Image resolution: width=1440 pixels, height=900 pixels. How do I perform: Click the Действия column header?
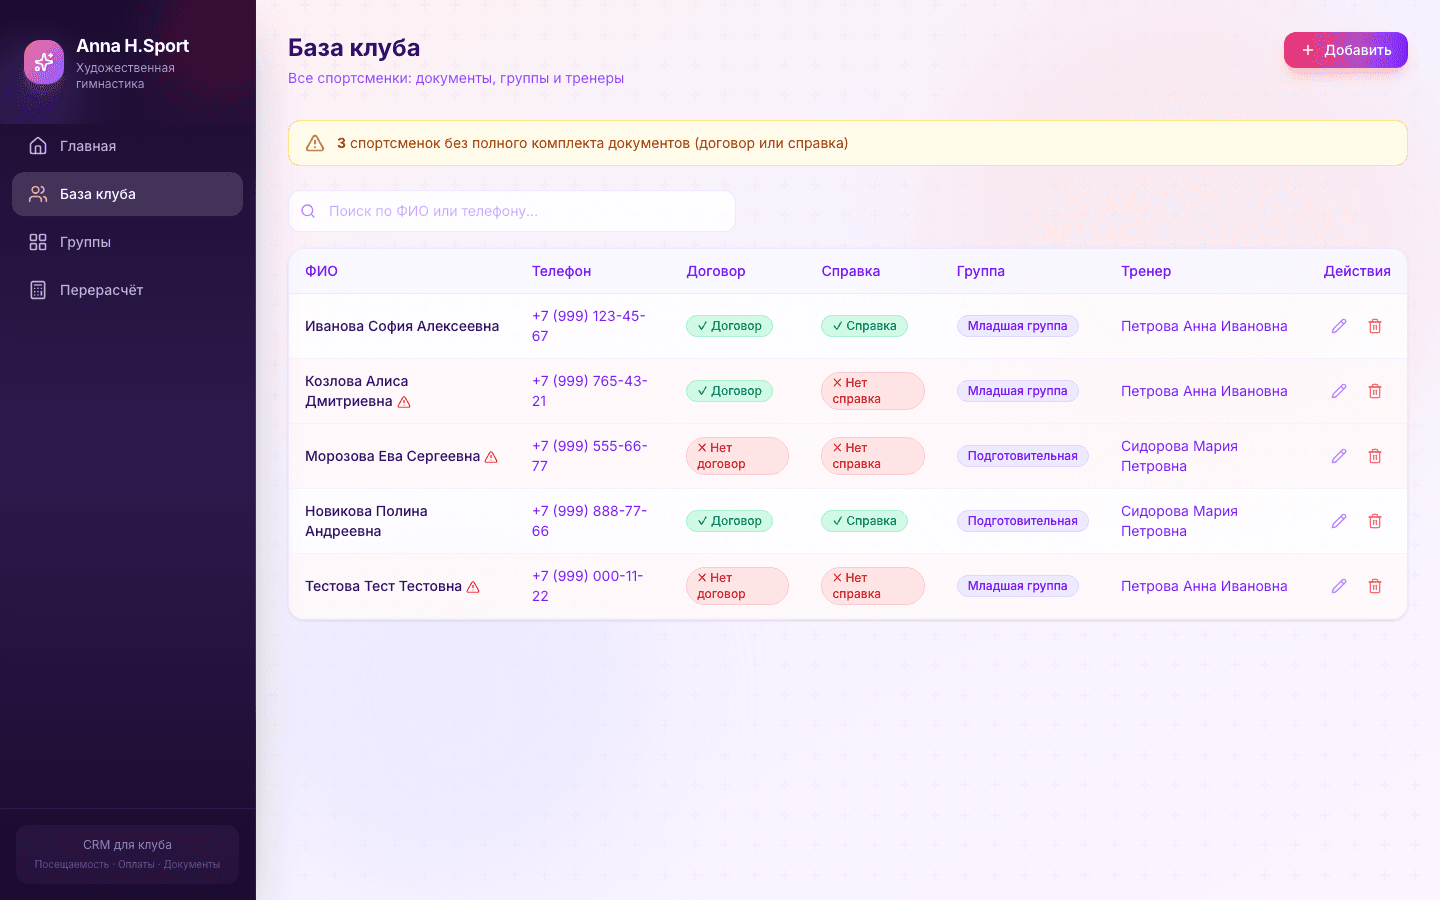click(x=1357, y=271)
